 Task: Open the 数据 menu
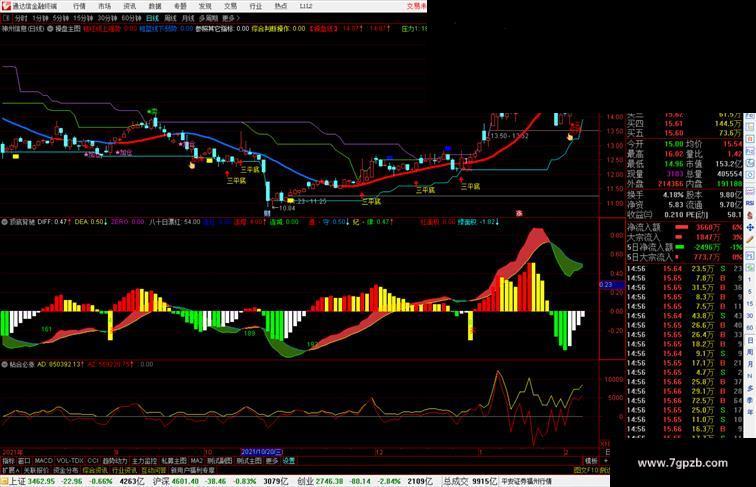(155, 6)
